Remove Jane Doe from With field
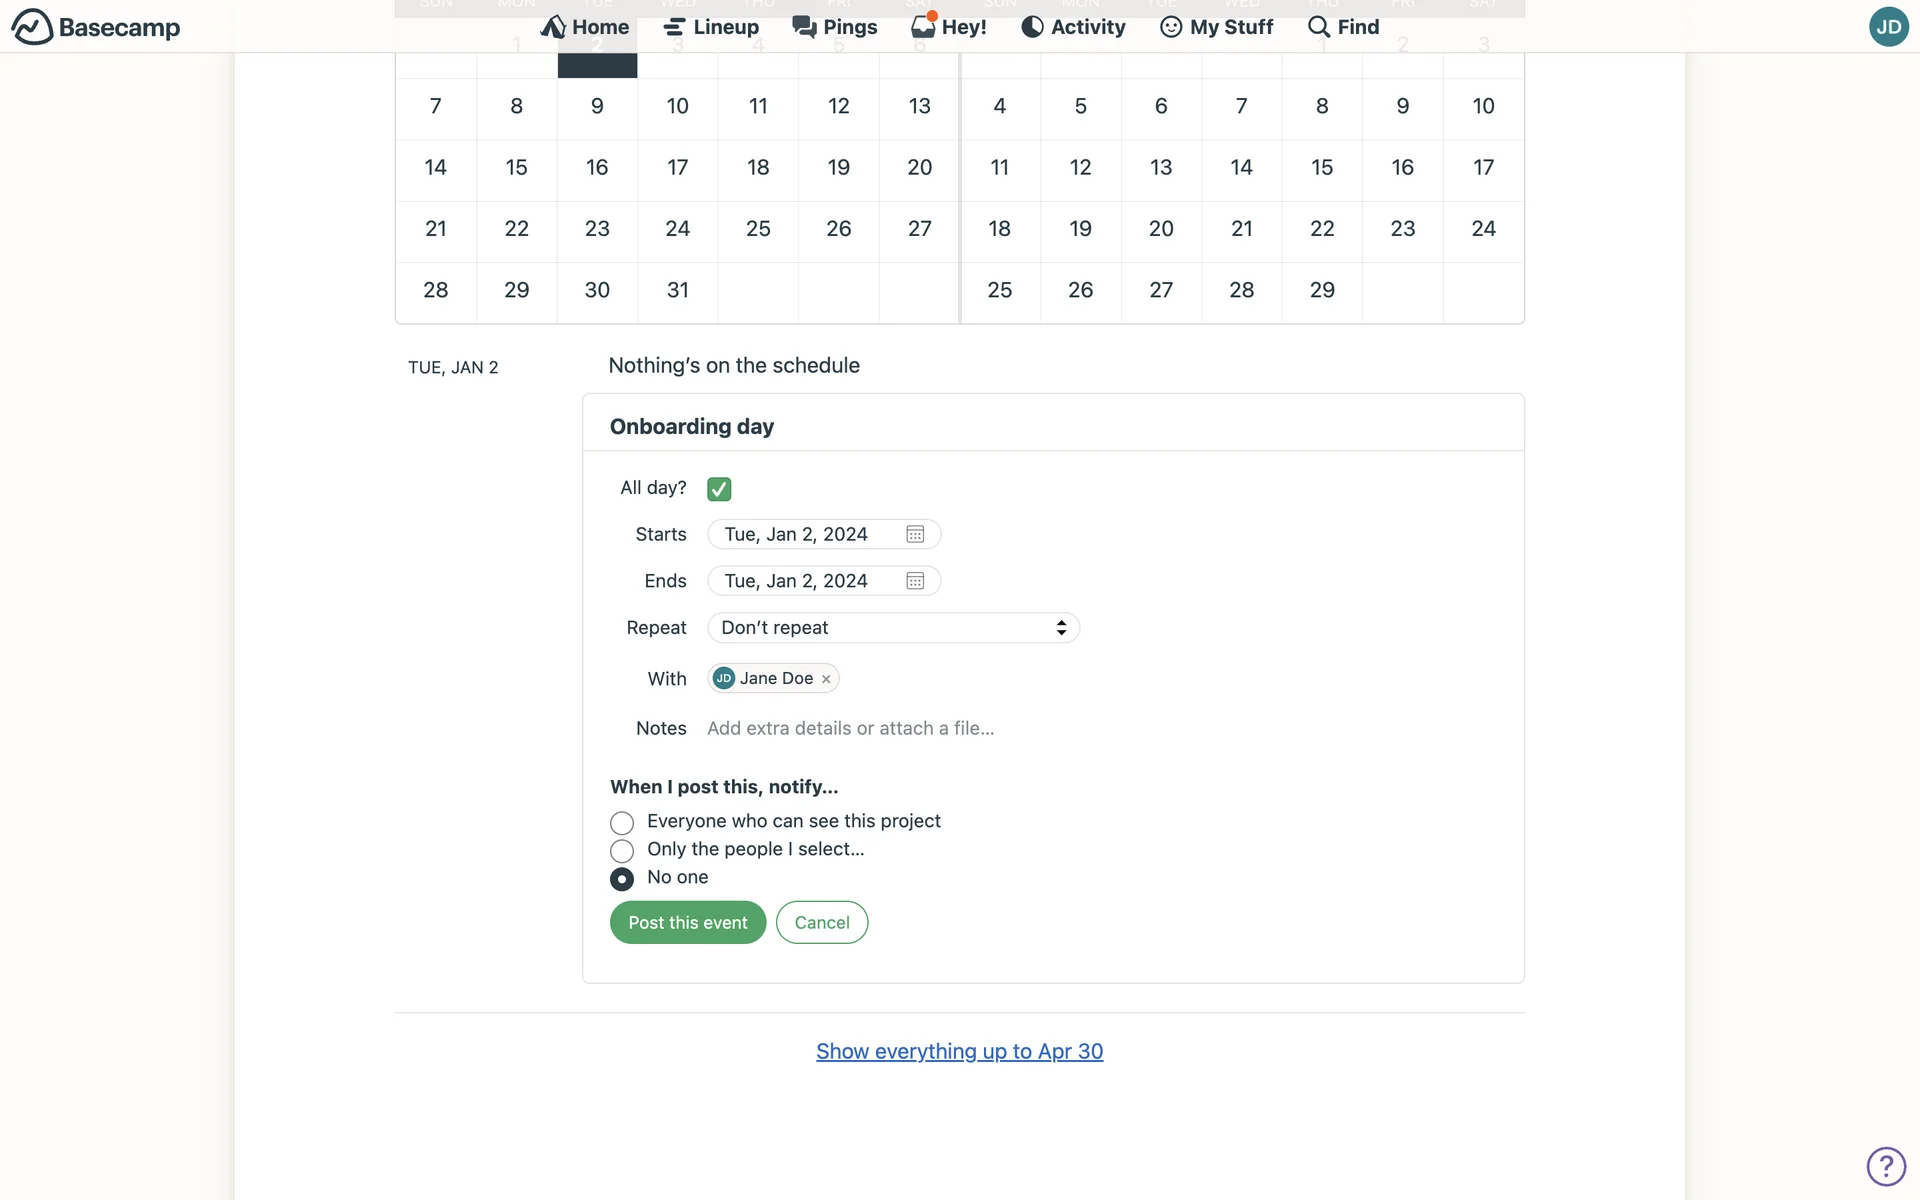This screenshot has height=1200, width=1920. click(826, 679)
